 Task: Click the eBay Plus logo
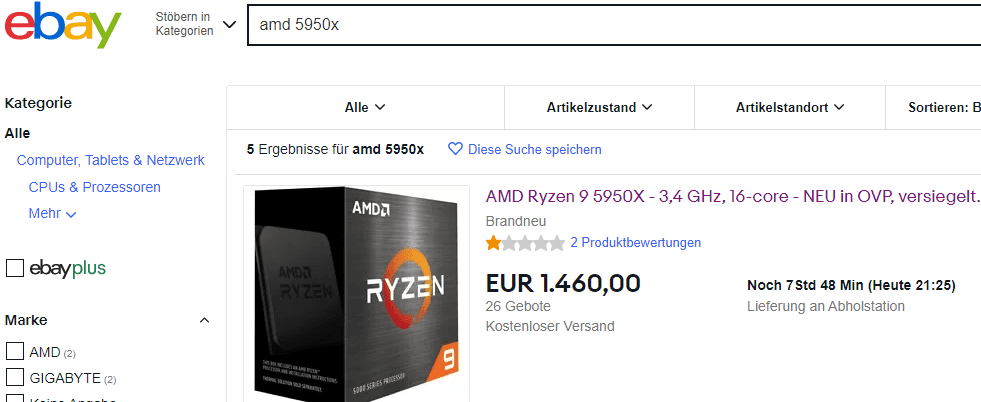point(67,268)
